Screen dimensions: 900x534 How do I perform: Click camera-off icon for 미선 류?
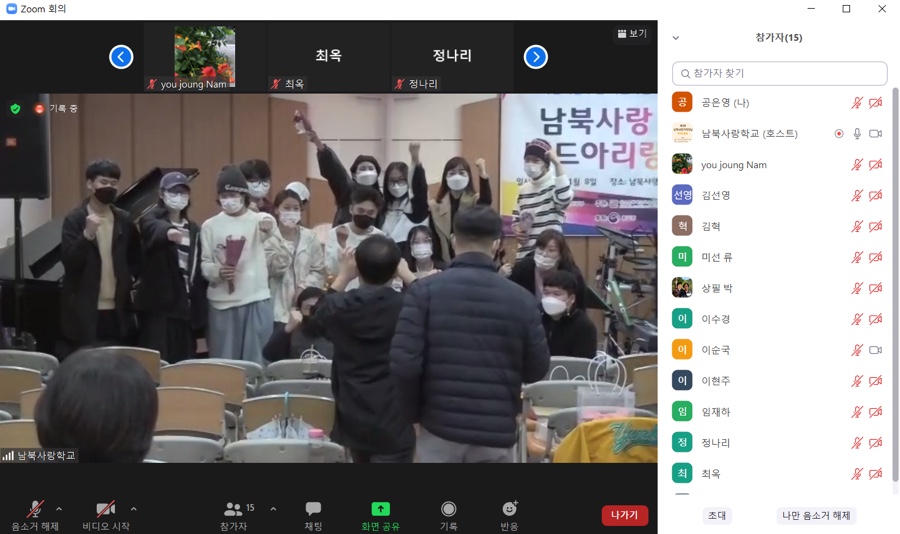click(875, 257)
